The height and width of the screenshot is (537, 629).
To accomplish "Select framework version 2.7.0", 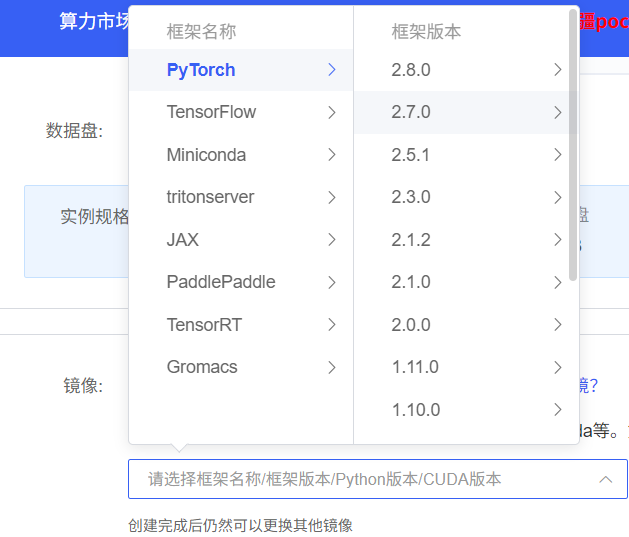I will [461, 112].
